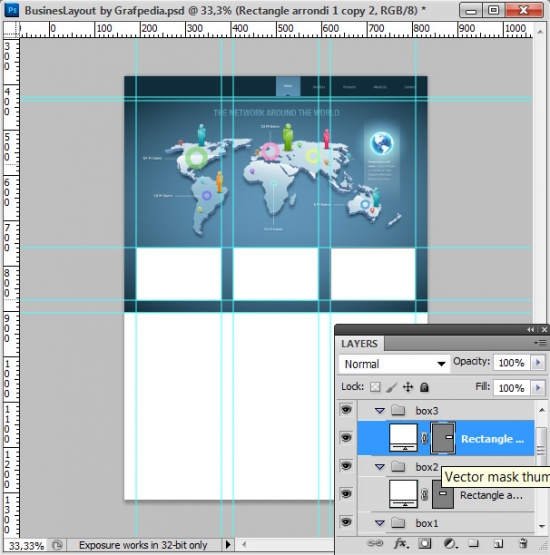Screen dimensions: 550x555
Task: Minimize the document window
Action: pyautogui.click(x=471, y=10)
